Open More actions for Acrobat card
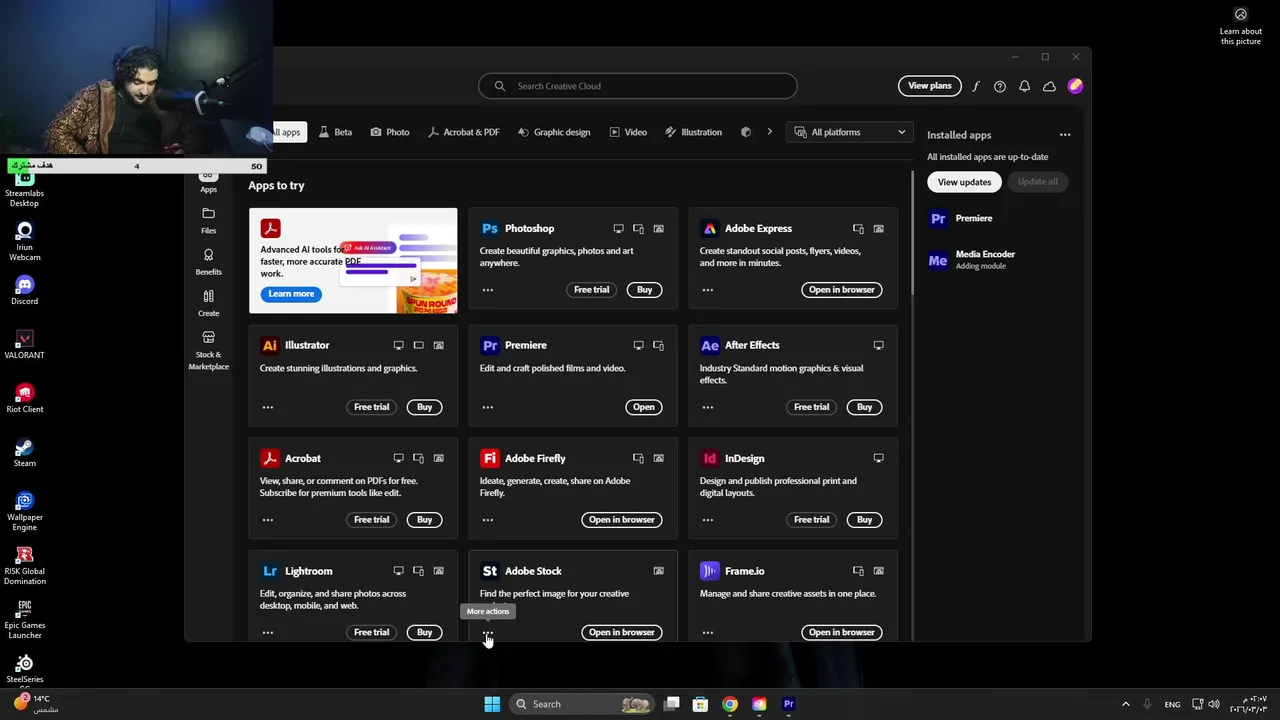This screenshot has height=720, width=1280. point(268,520)
